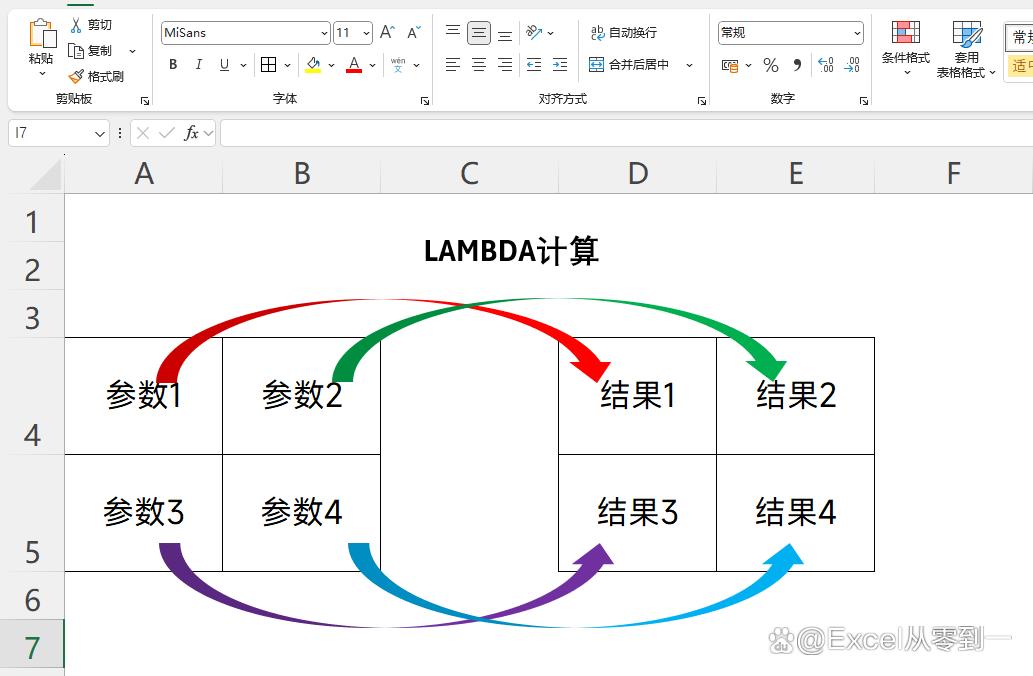1033x676 pixels.
Task: Increase font size with the larger A icon
Action: click(387, 32)
